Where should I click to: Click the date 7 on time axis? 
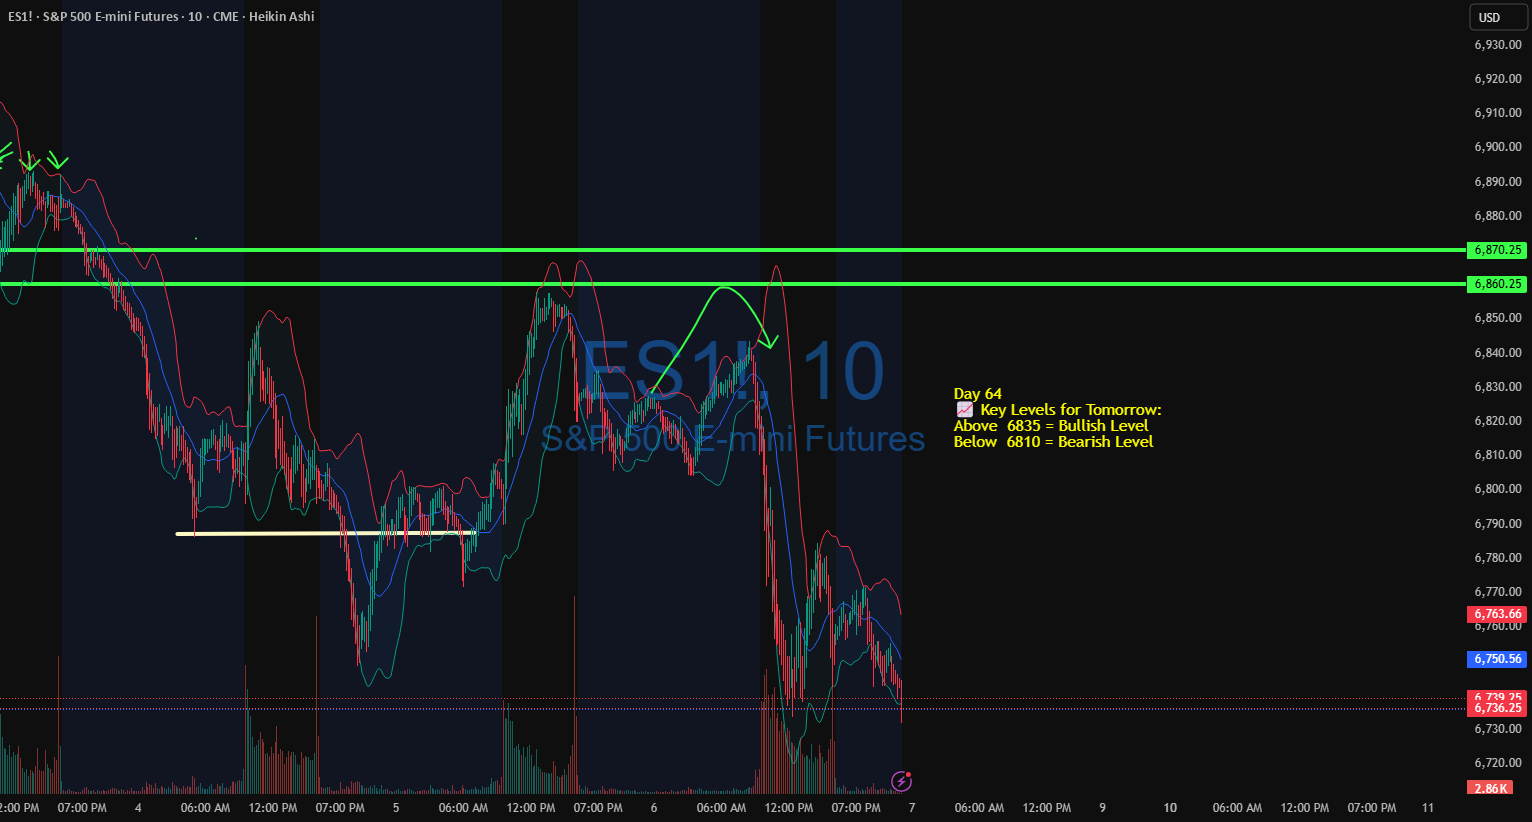pos(912,807)
